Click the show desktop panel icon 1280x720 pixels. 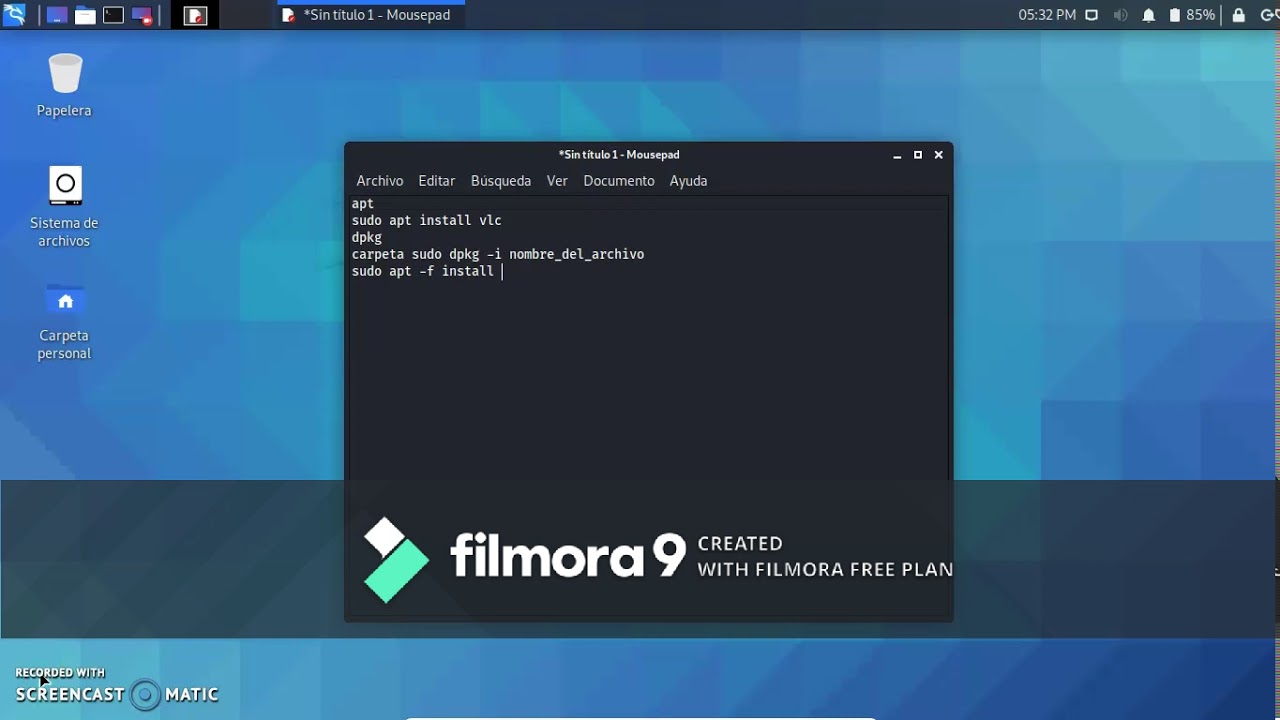pos(57,15)
